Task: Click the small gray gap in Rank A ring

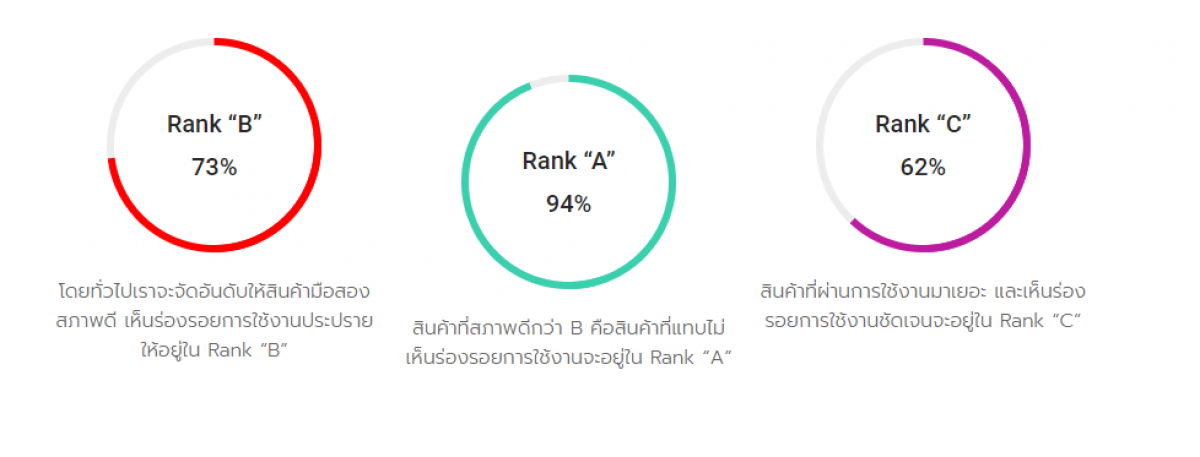Action: coord(548,81)
